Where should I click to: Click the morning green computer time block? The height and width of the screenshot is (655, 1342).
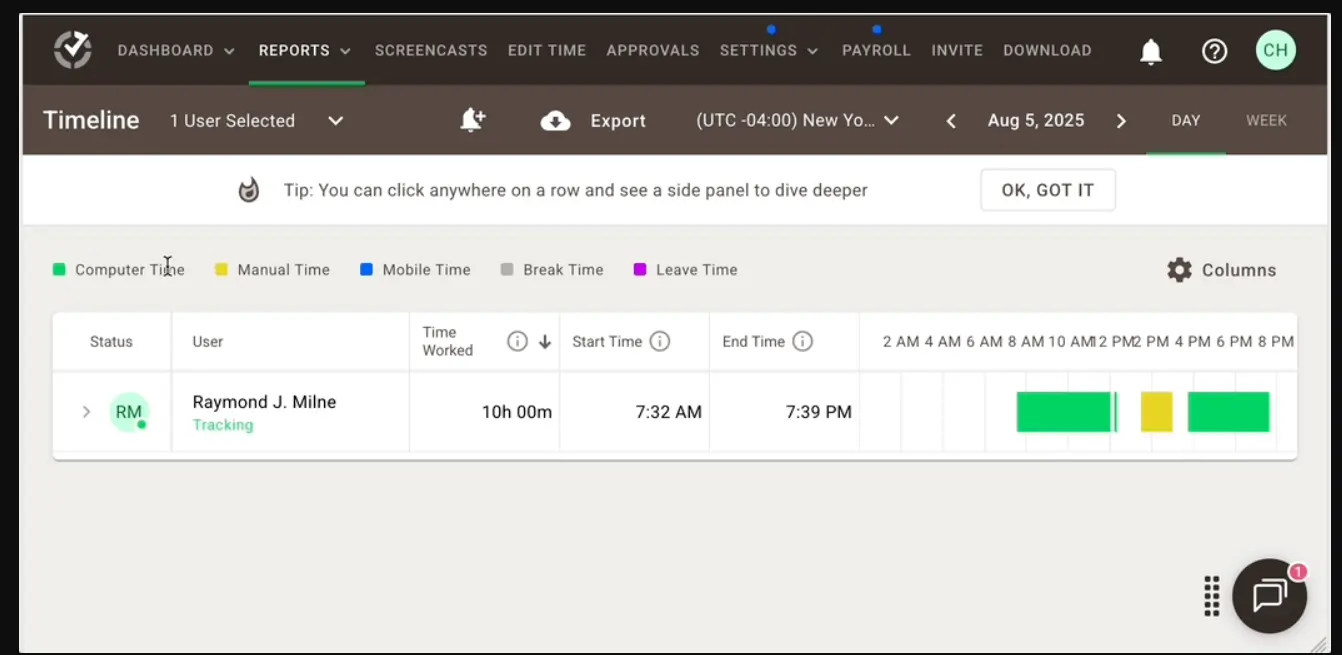click(x=1064, y=412)
